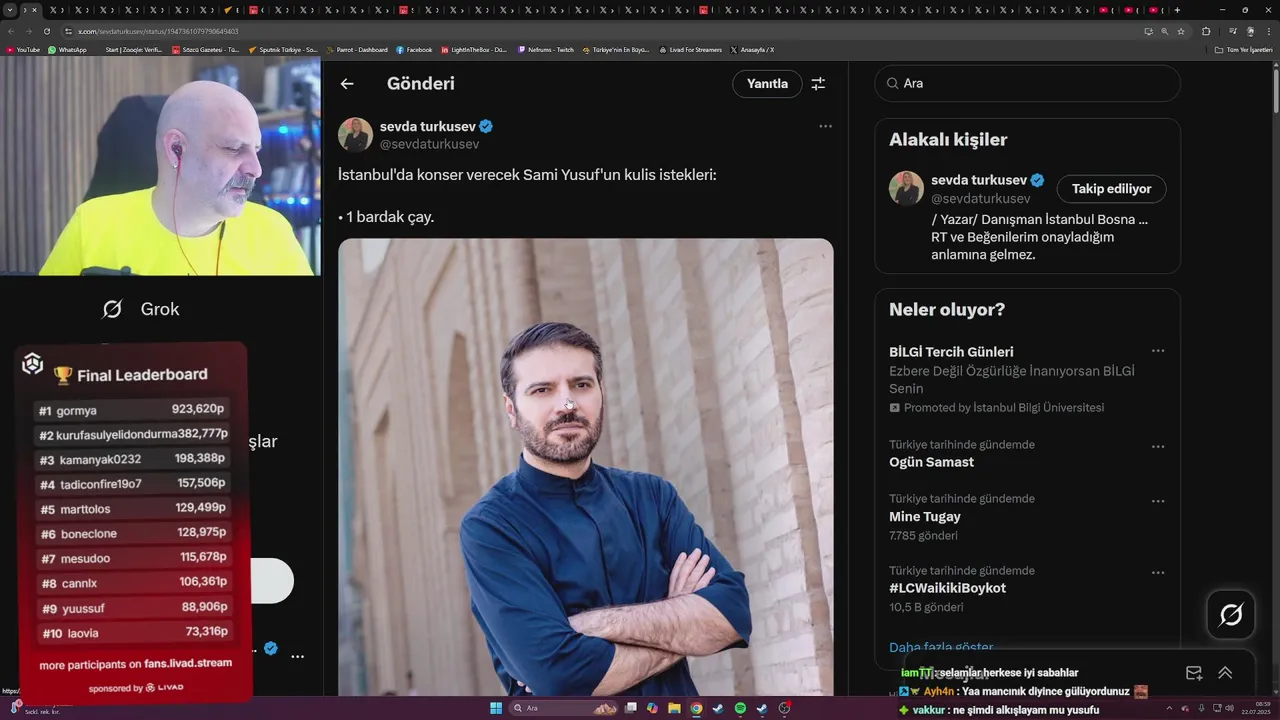This screenshot has height=720, width=1280.
Task: Open sevda turkusev in Alakalı kişiler panel
Action: click(x=979, y=180)
